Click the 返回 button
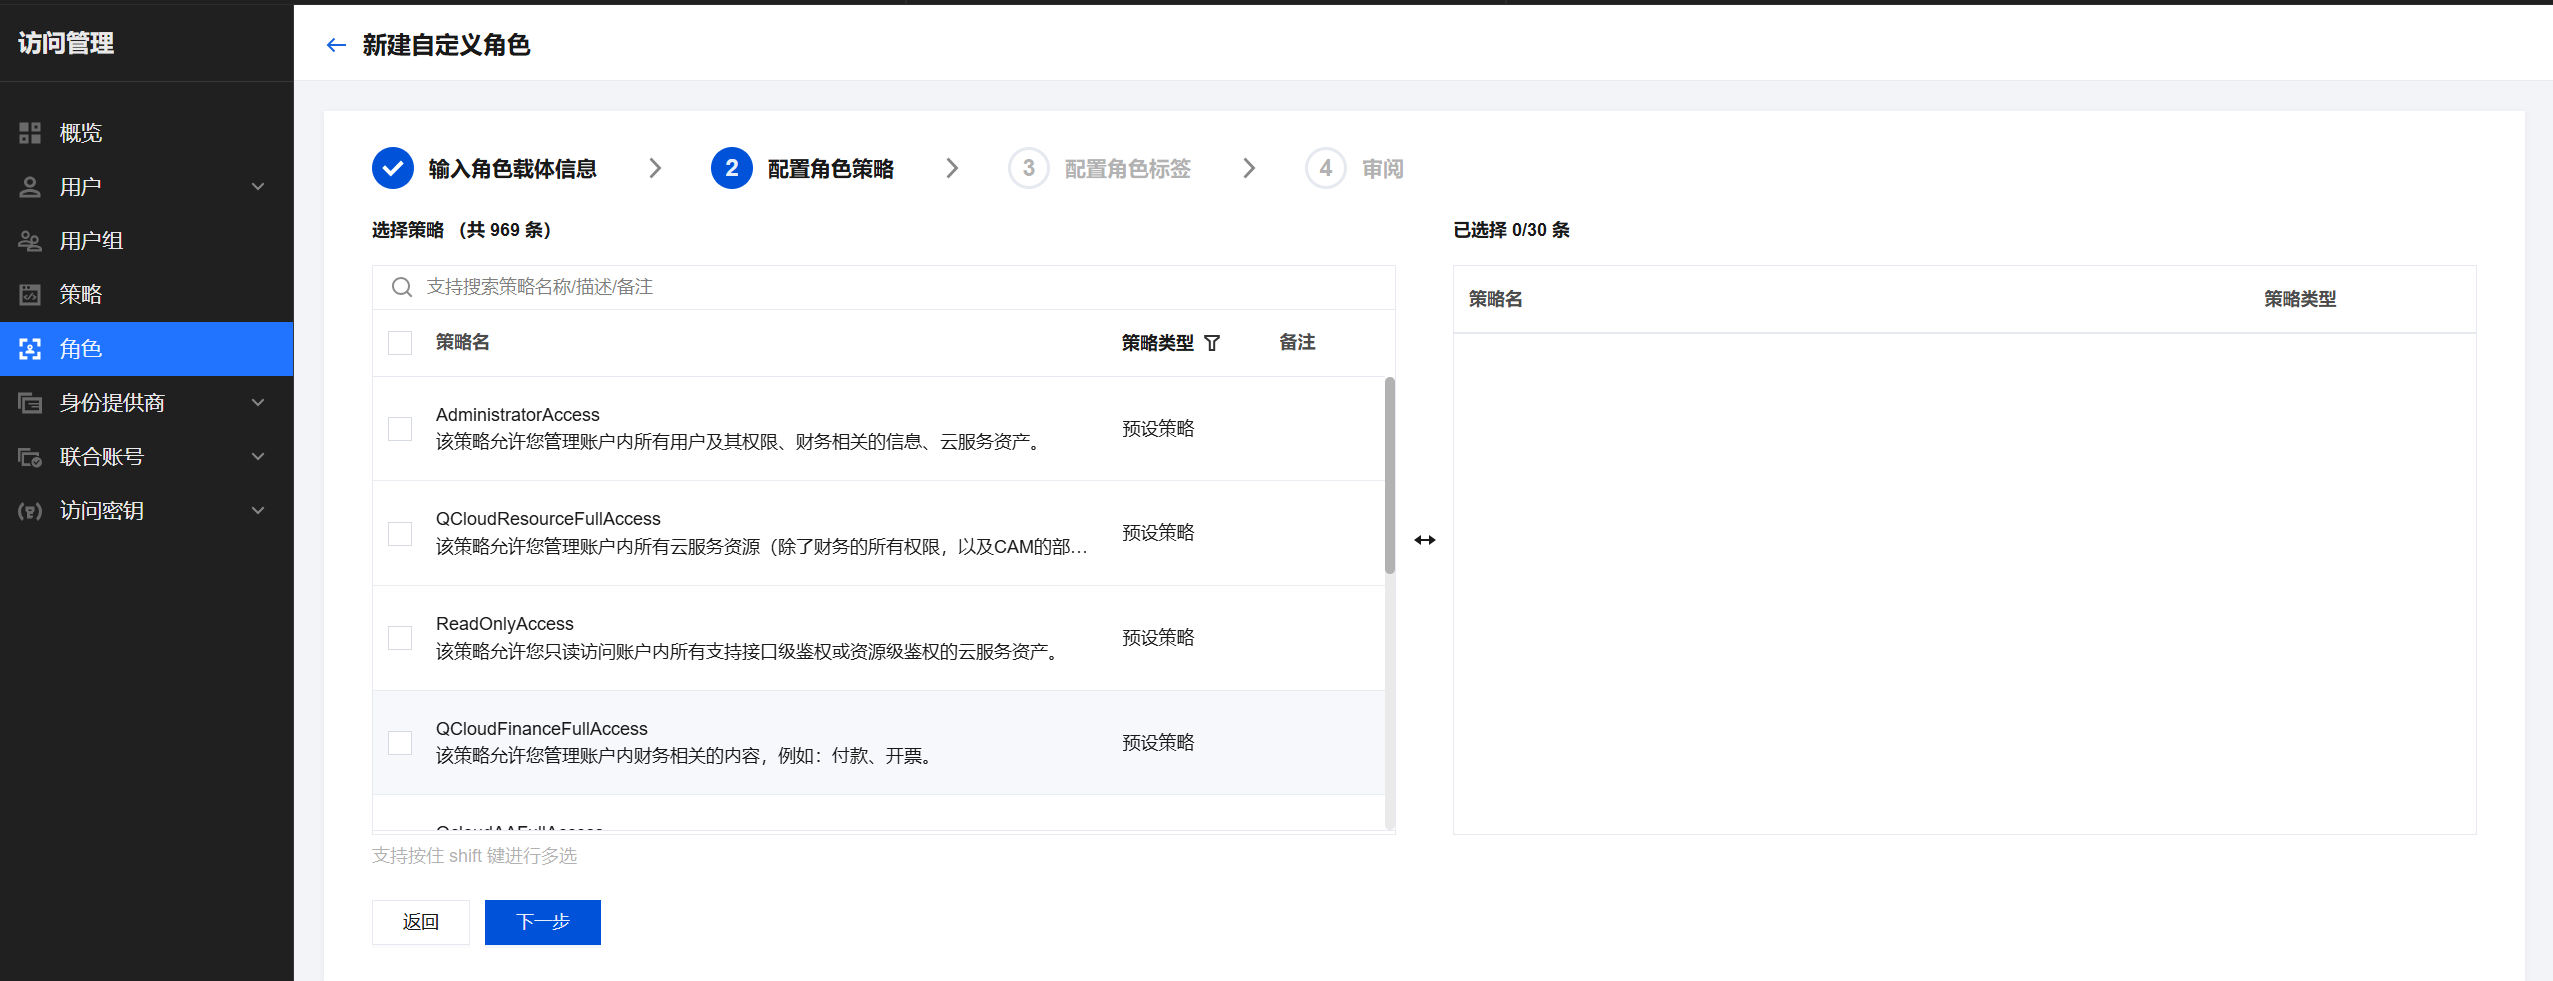The image size is (2553, 981). point(420,922)
